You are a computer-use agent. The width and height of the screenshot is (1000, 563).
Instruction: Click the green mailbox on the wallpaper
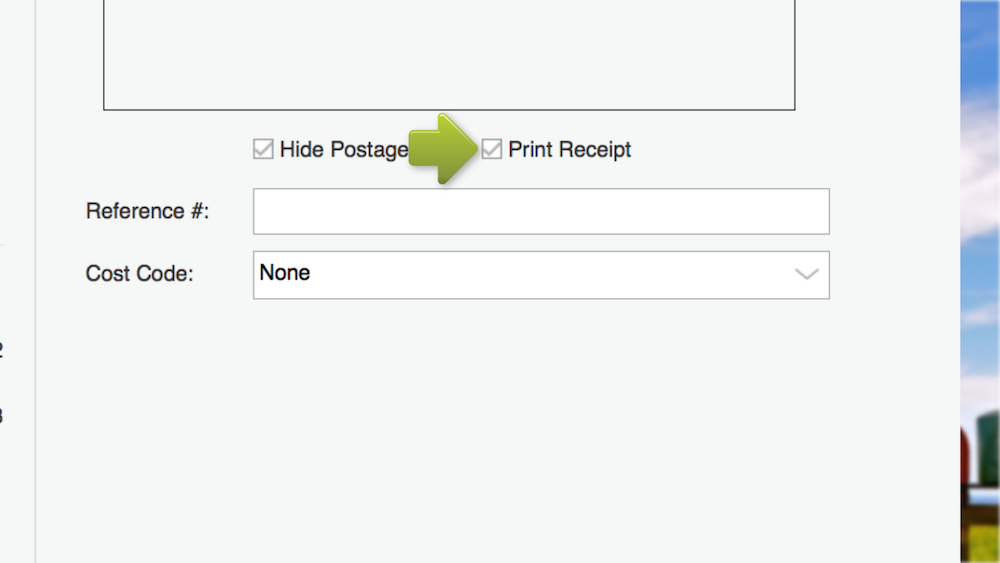[x=989, y=438]
